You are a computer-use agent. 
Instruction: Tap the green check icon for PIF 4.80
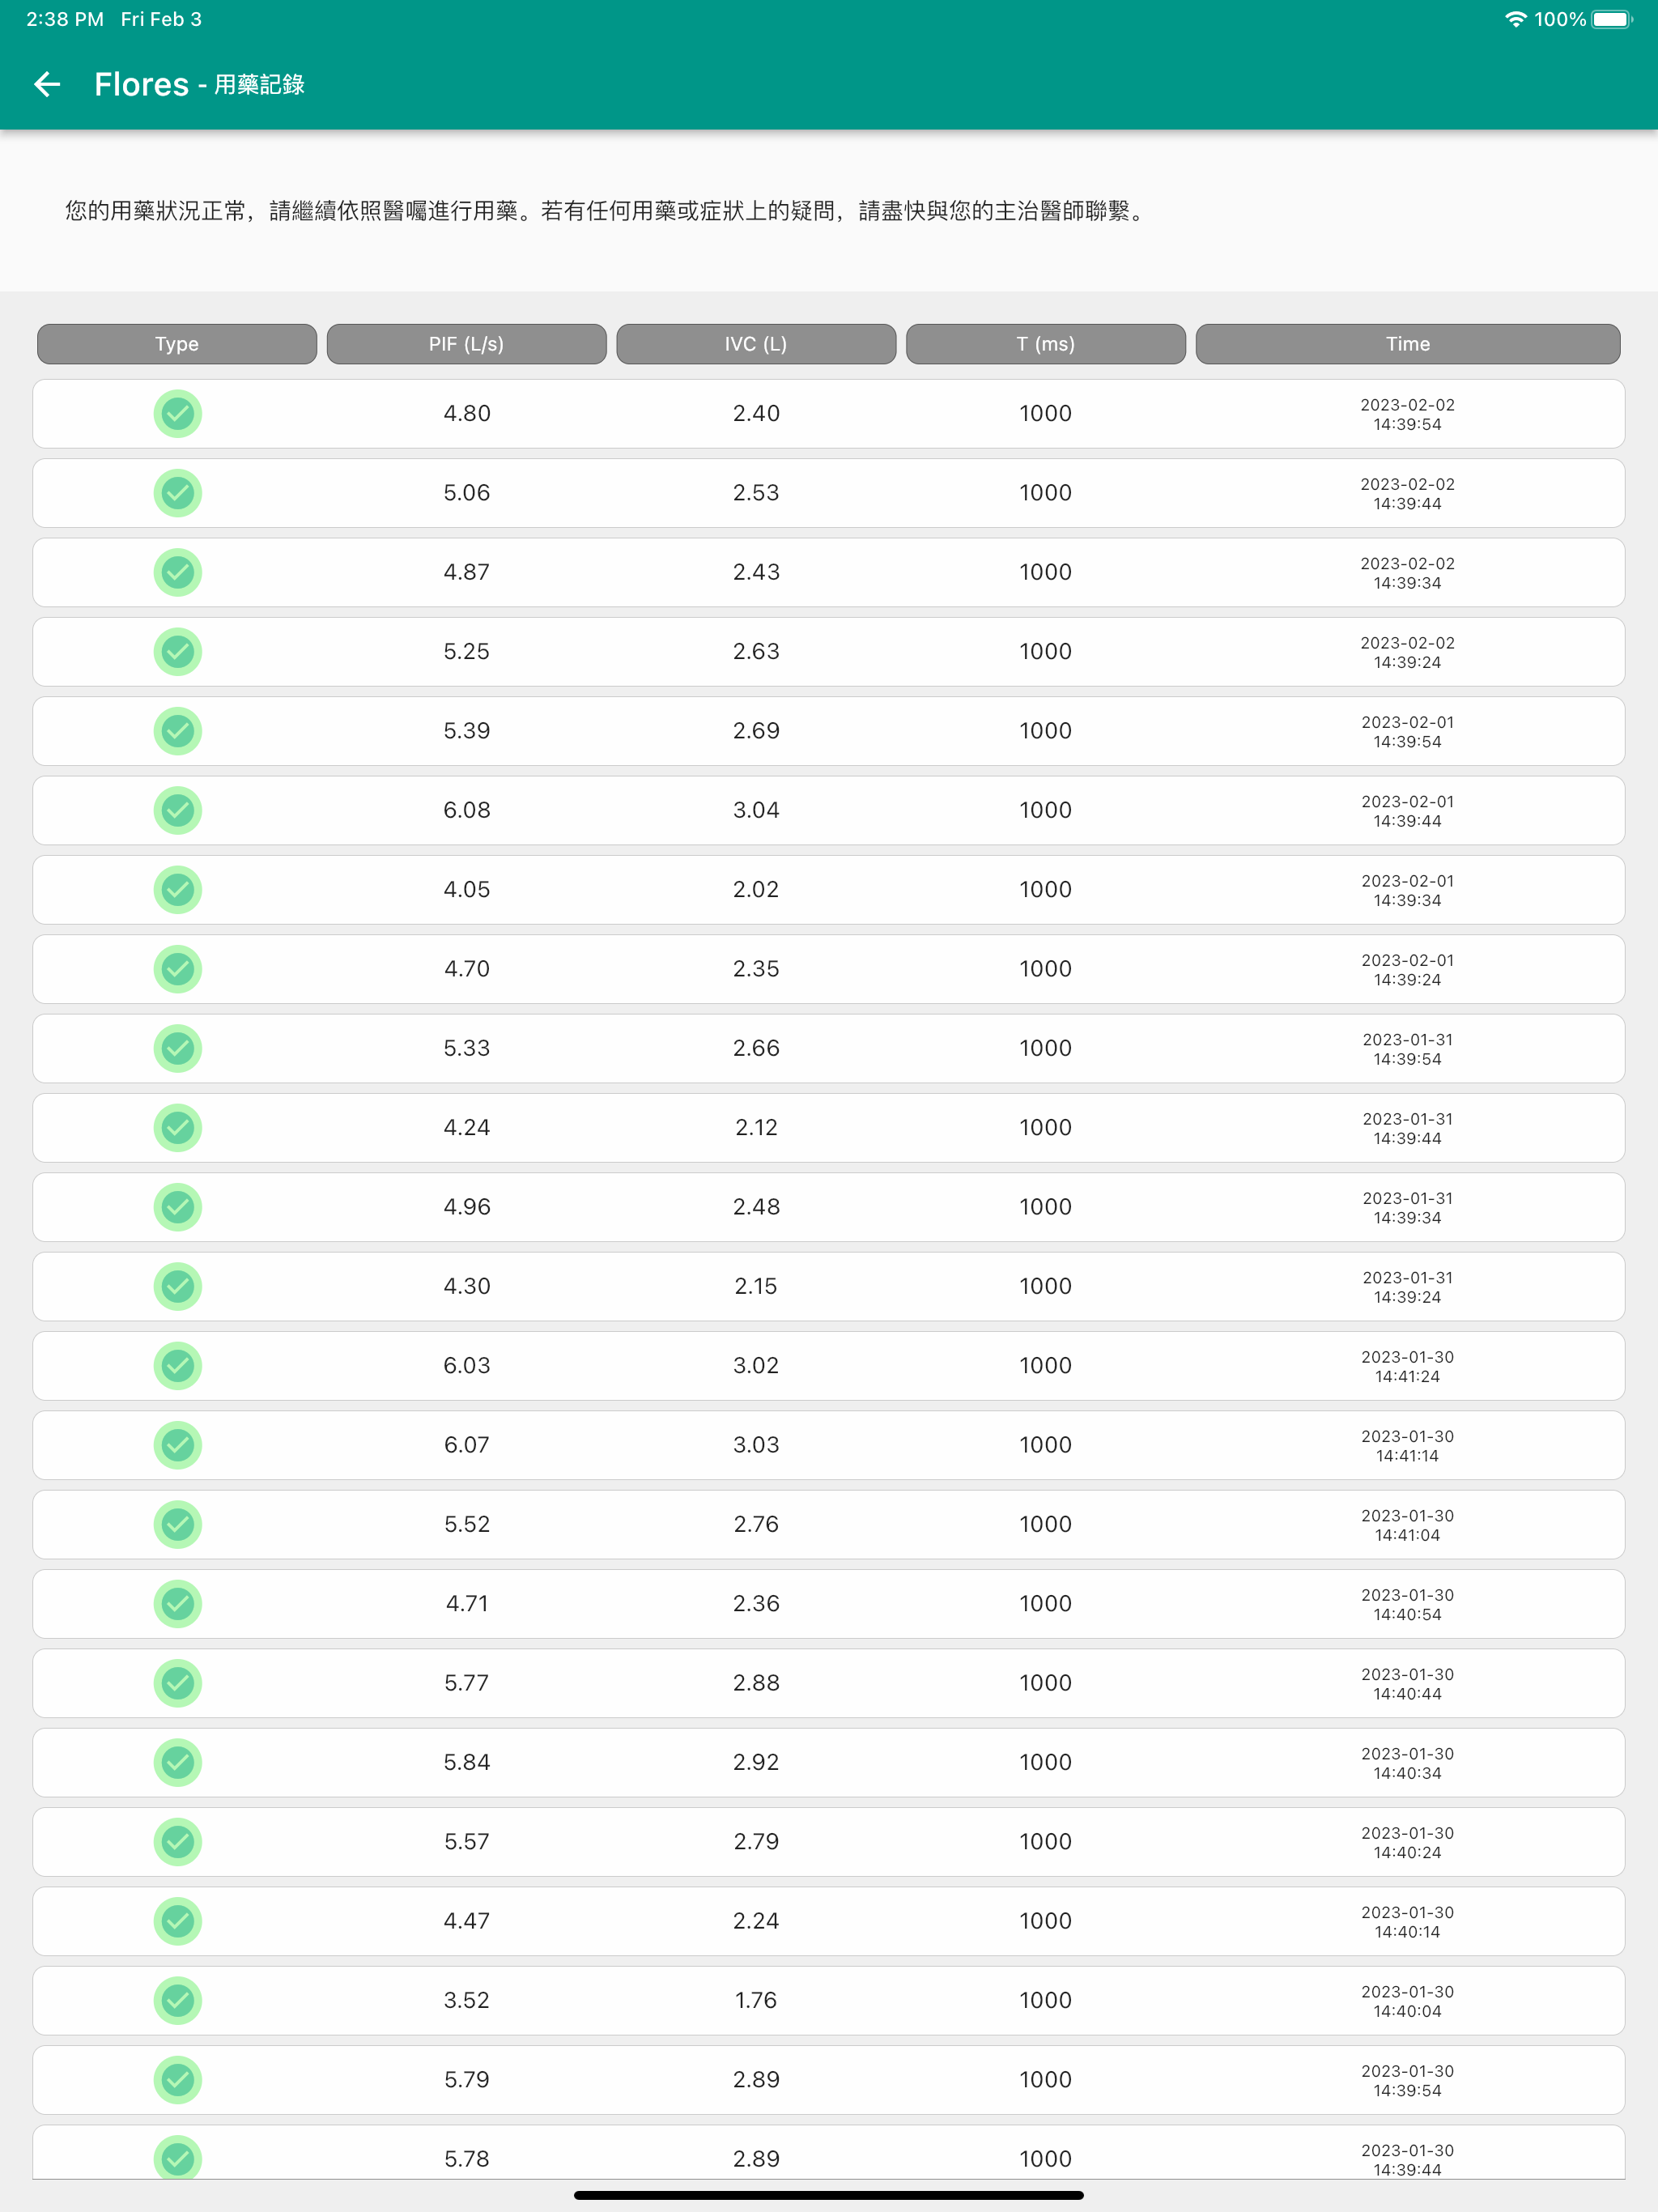click(x=178, y=413)
